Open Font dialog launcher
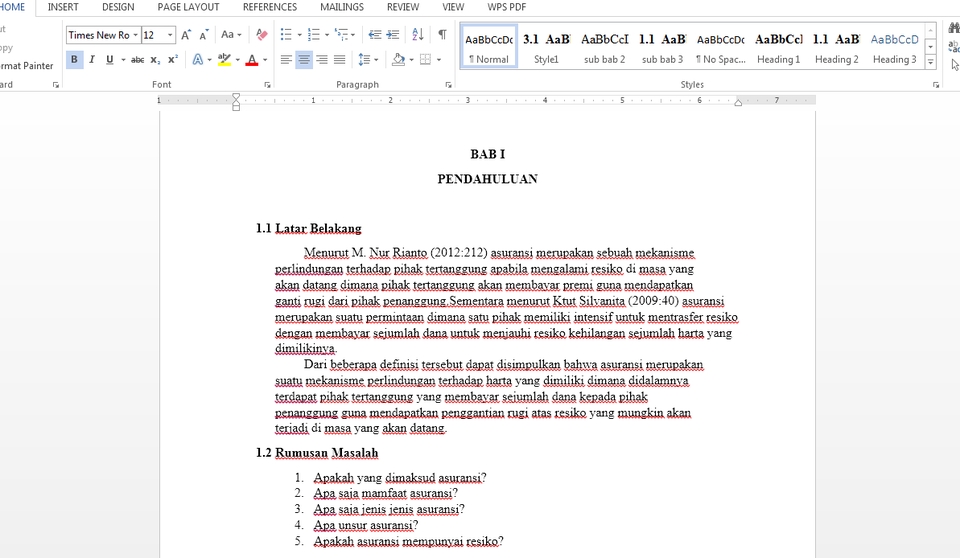Screen dimensions: 960x558 [268, 85]
